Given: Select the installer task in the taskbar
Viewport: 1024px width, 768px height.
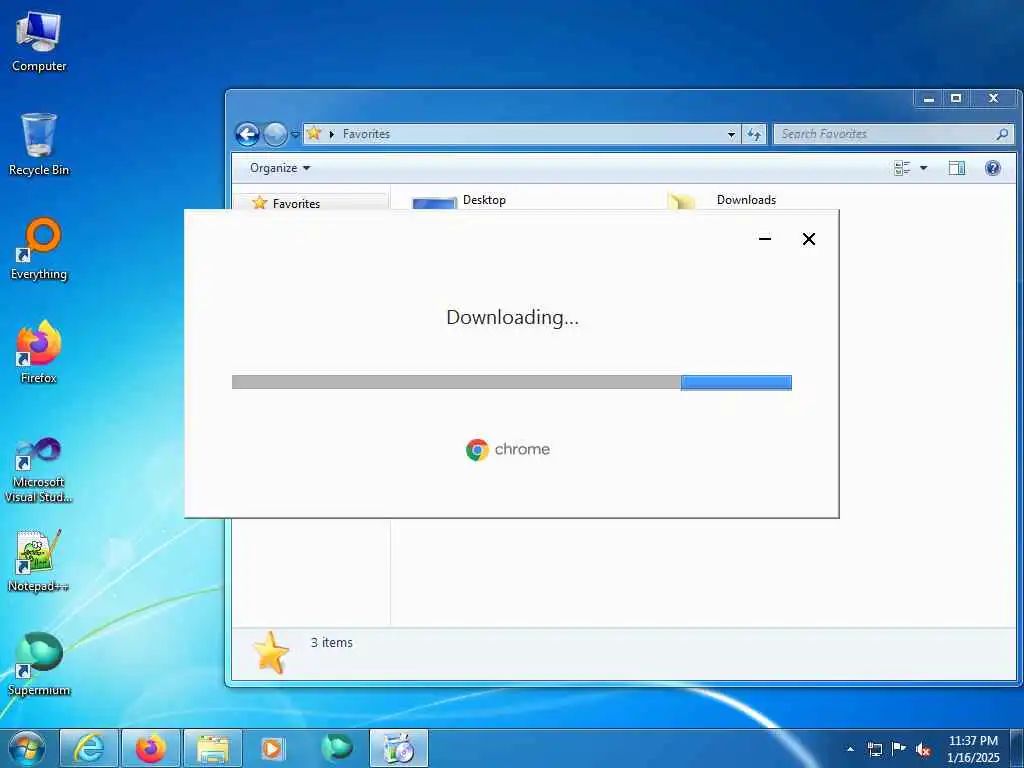Looking at the screenshot, I should point(399,748).
